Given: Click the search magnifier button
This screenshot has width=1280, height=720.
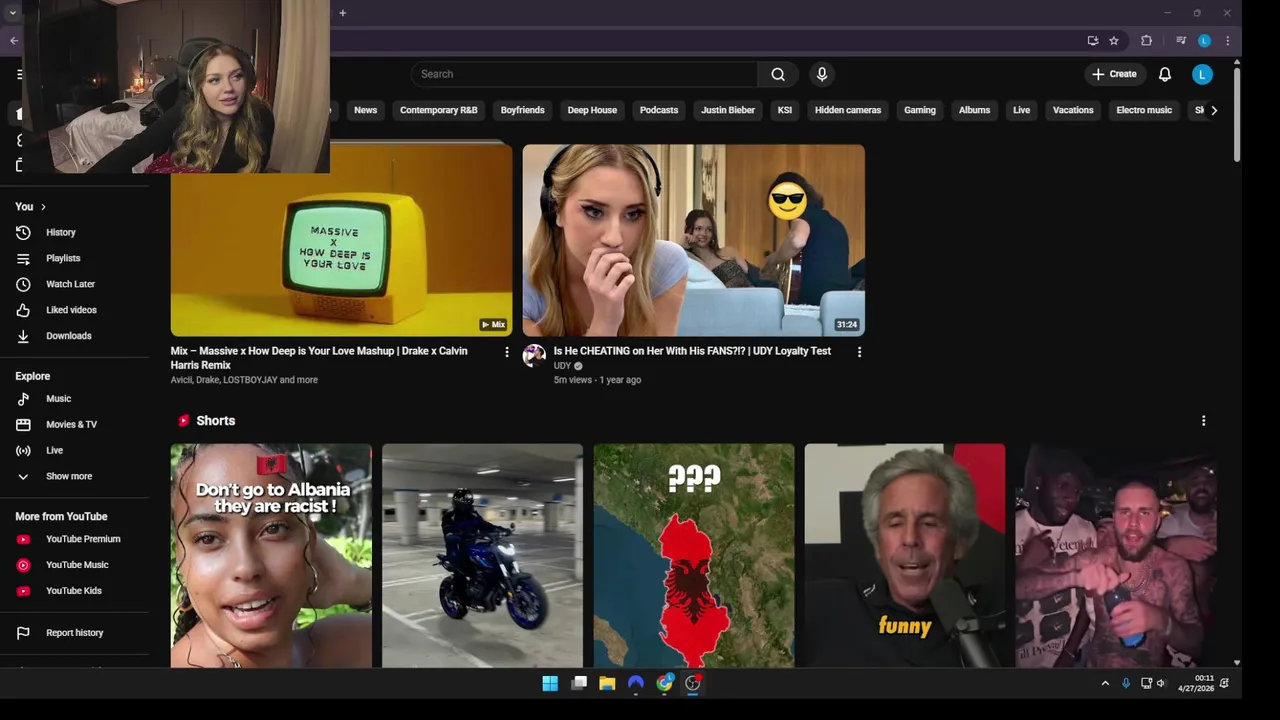Looking at the screenshot, I should [778, 74].
